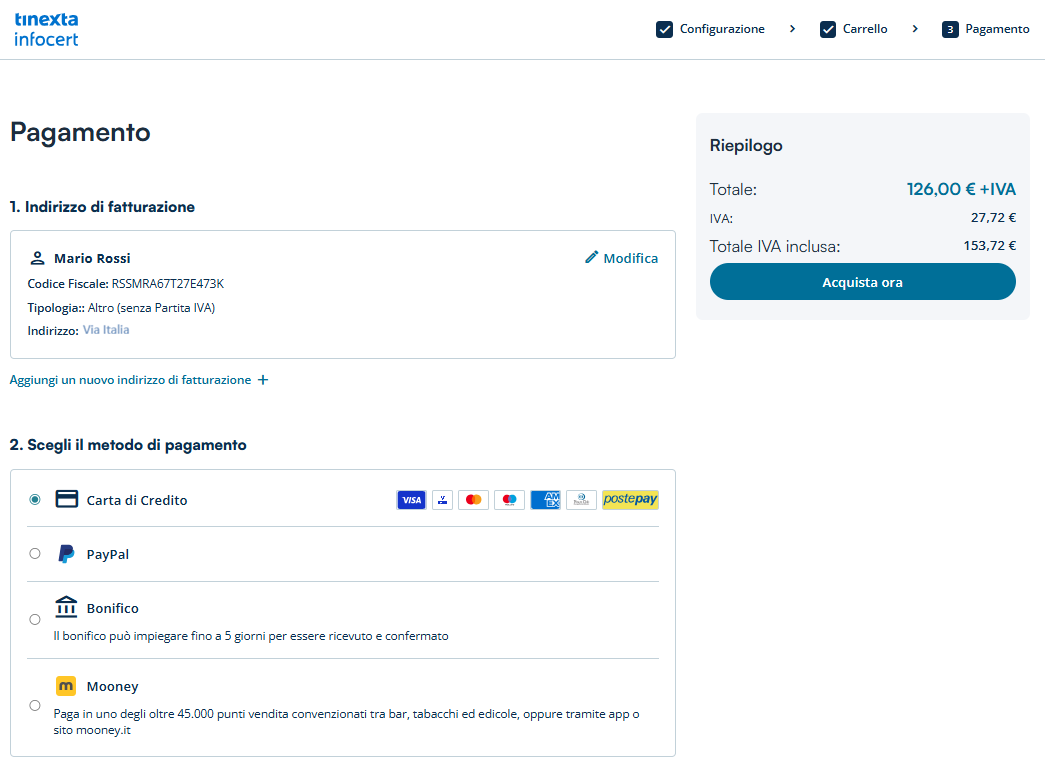This screenshot has width=1045, height=770.
Task: Click the Mastercard logo icon
Action: click(x=473, y=500)
